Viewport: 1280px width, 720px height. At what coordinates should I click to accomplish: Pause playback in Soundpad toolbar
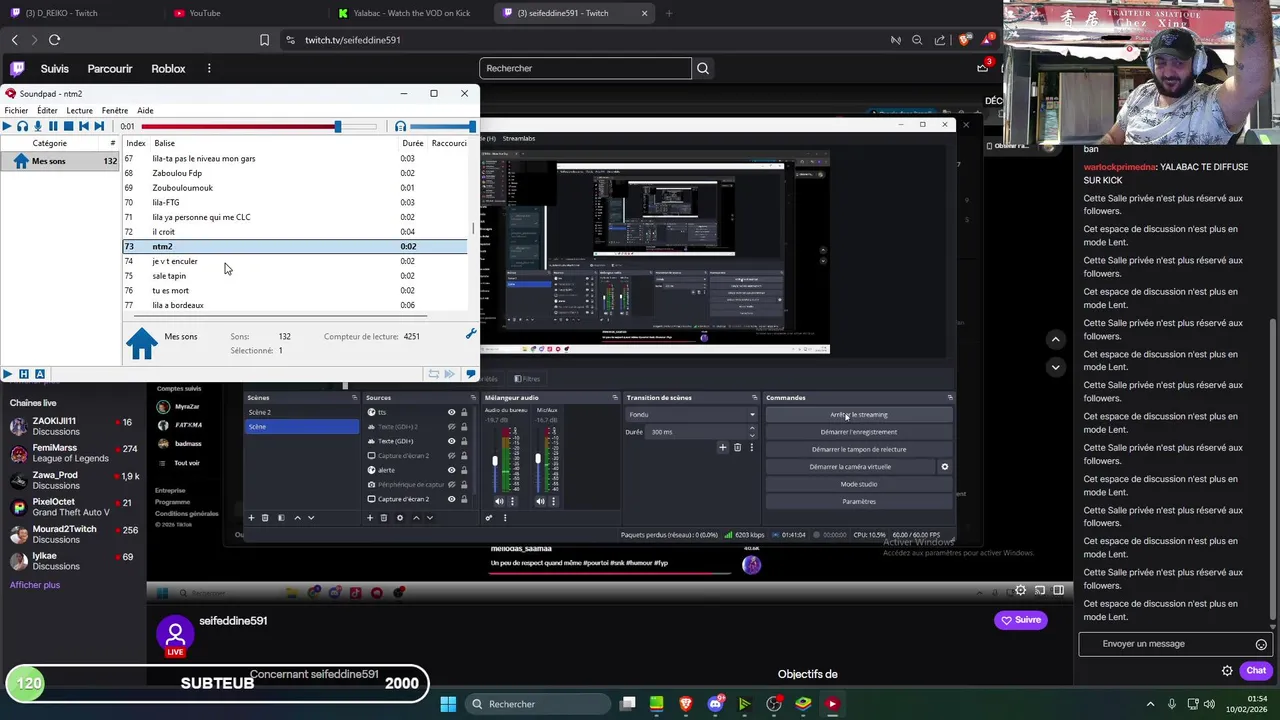(x=53, y=126)
